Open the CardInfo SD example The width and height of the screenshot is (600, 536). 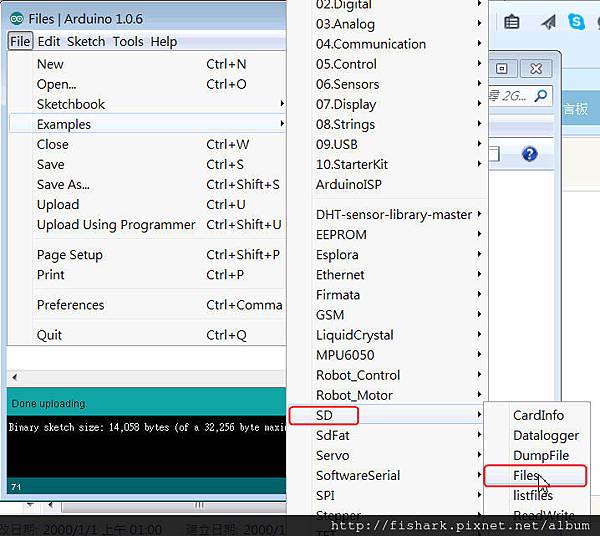(x=537, y=415)
